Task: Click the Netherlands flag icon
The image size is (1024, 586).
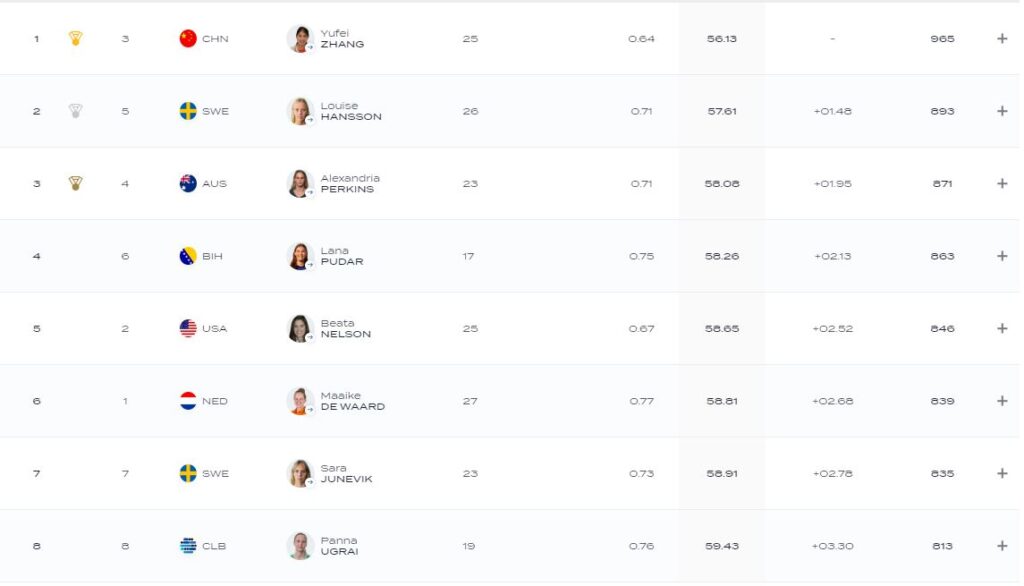Action: 188,401
